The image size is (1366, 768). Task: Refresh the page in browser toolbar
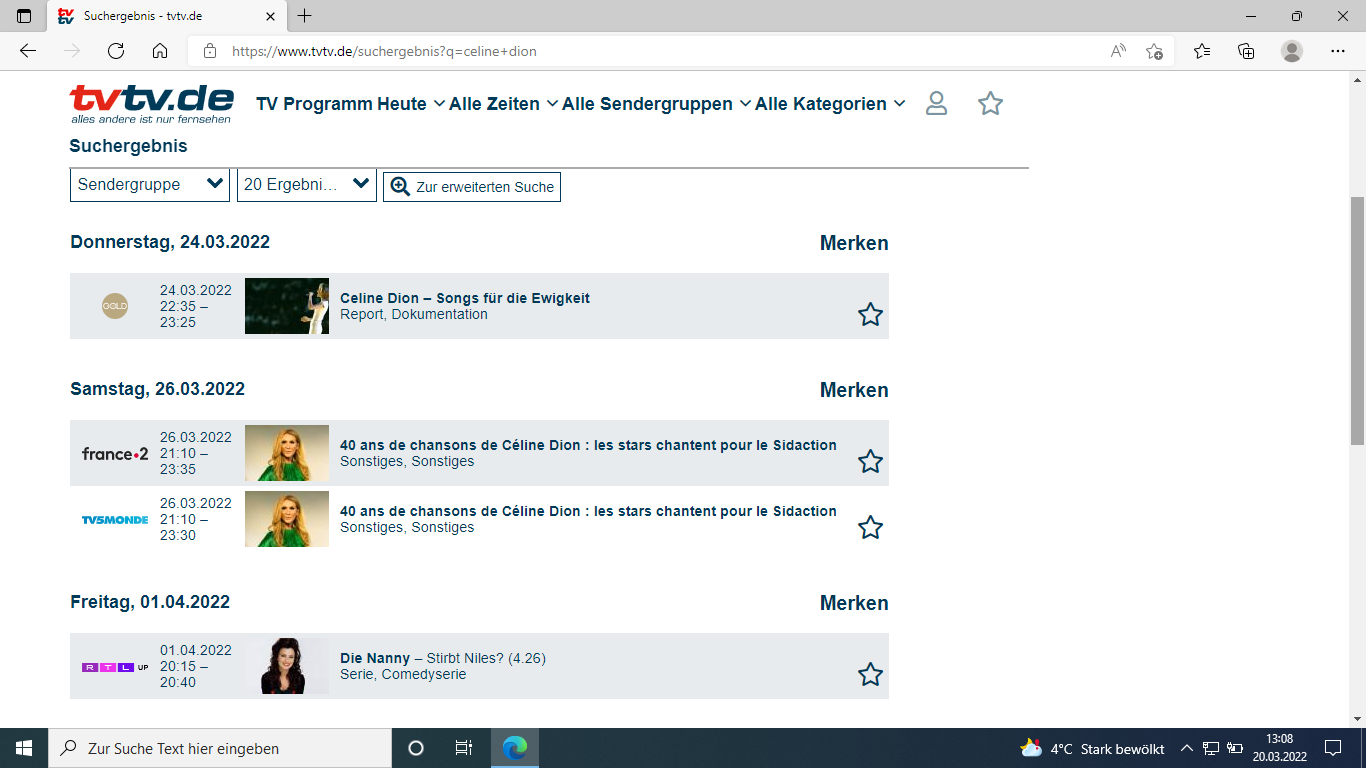[116, 51]
